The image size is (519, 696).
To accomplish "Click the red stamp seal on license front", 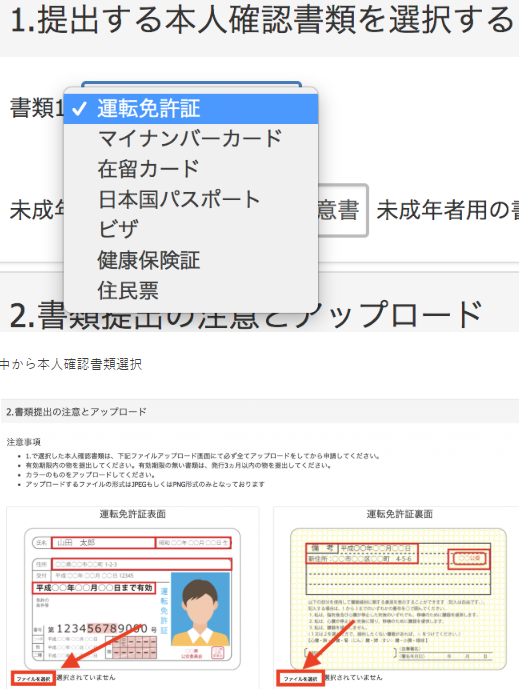I will [218, 652].
